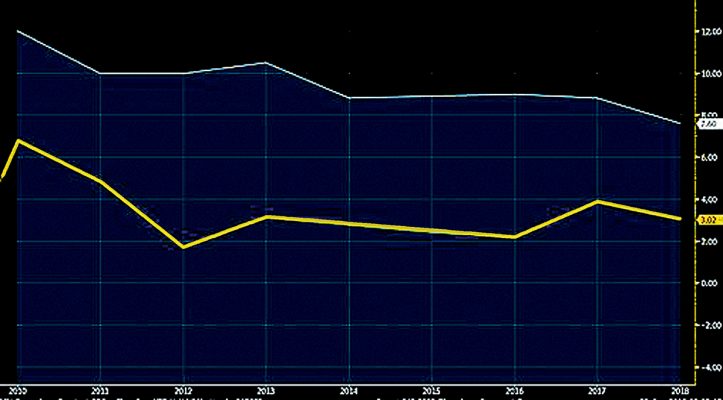Click the 2012 x-axis label

[183, 389]
